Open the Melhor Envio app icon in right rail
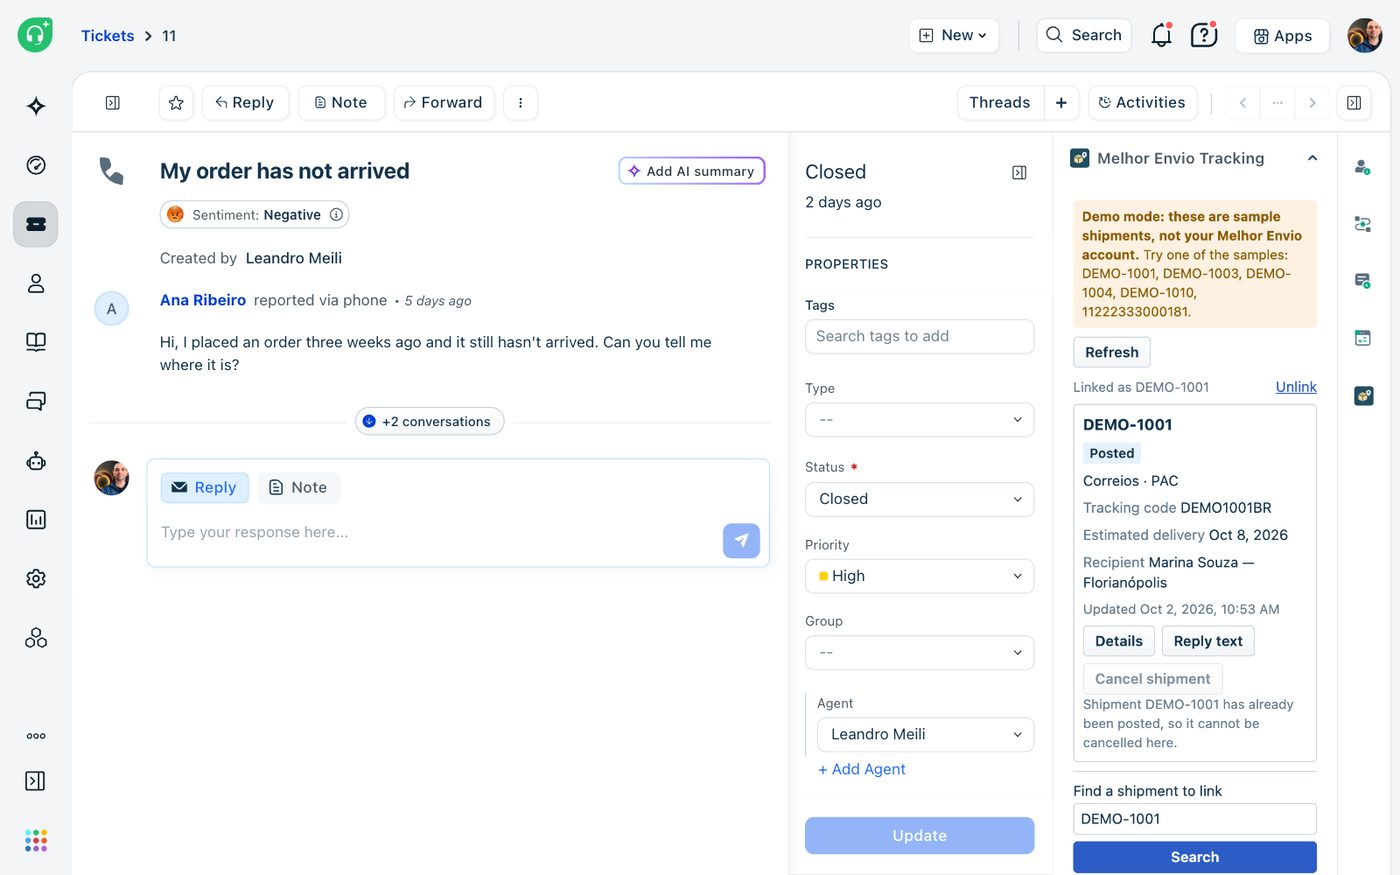This screenshot has height=875, width=1400. (x=1363, y=396)
